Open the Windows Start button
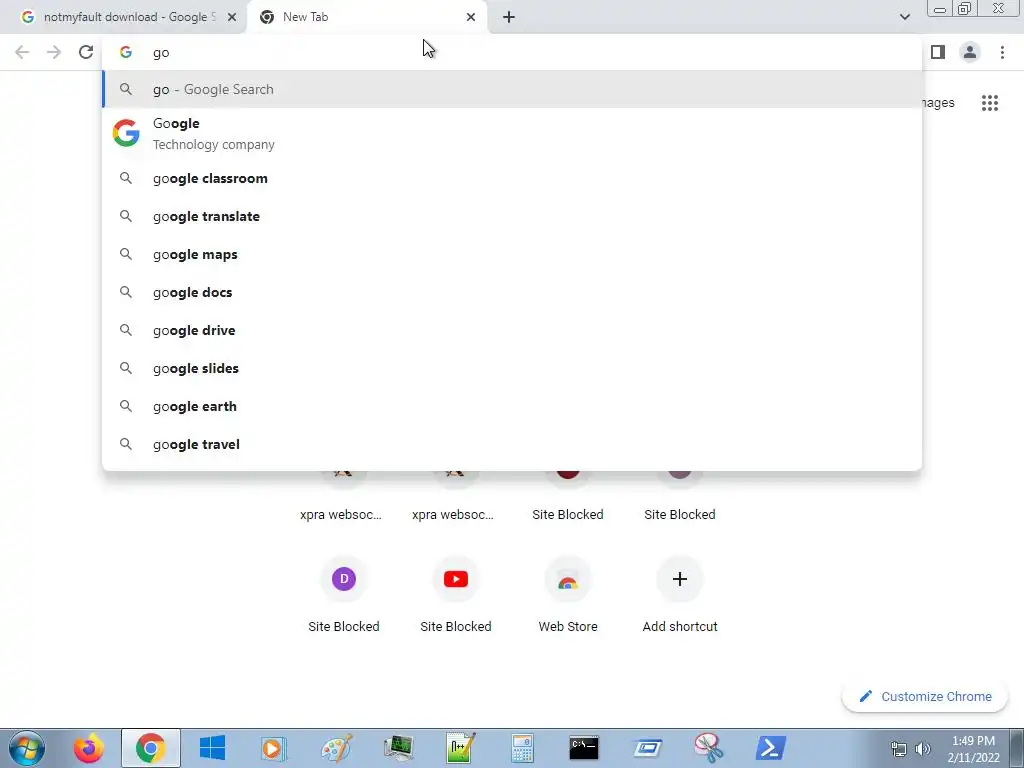Image resolution: width=1024 pixels, height=768 pixels. (27, 748)
